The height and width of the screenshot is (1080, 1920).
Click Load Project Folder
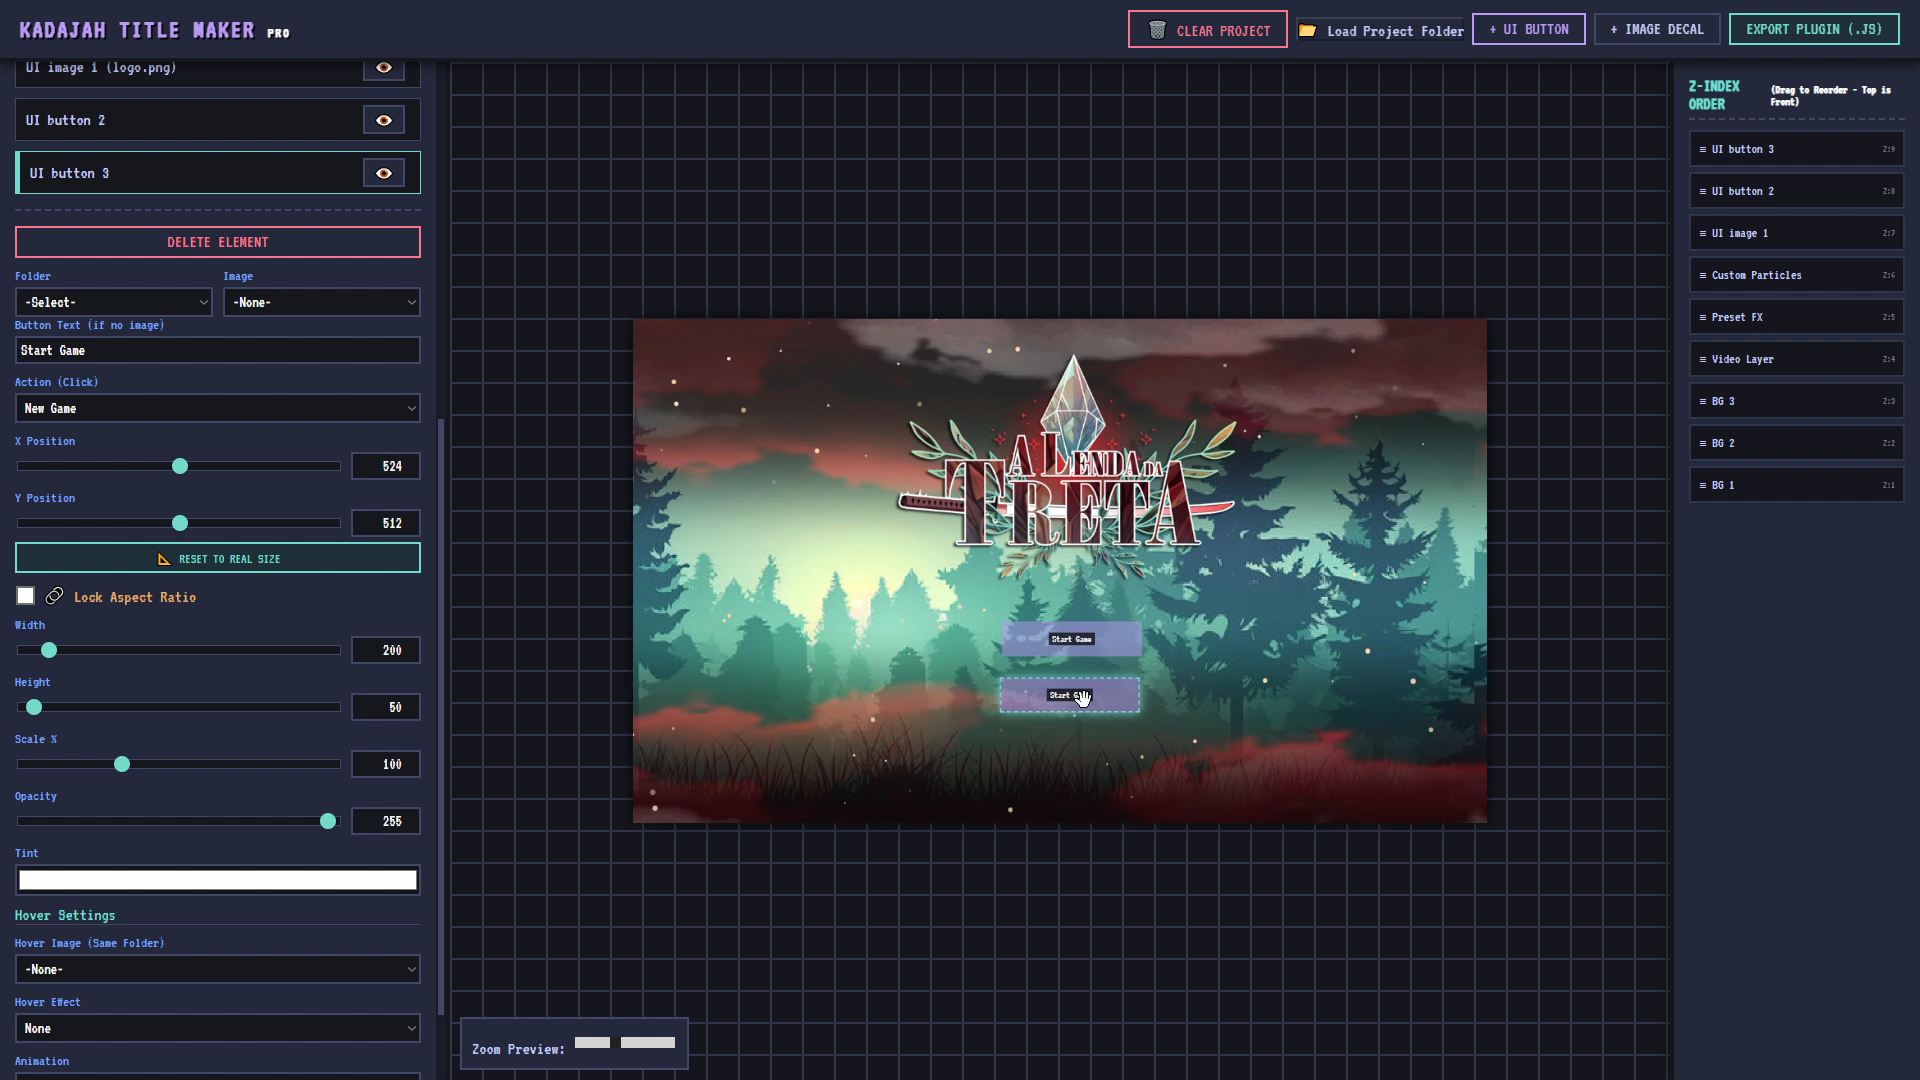pyautogui.click(x=1380, y=31)
